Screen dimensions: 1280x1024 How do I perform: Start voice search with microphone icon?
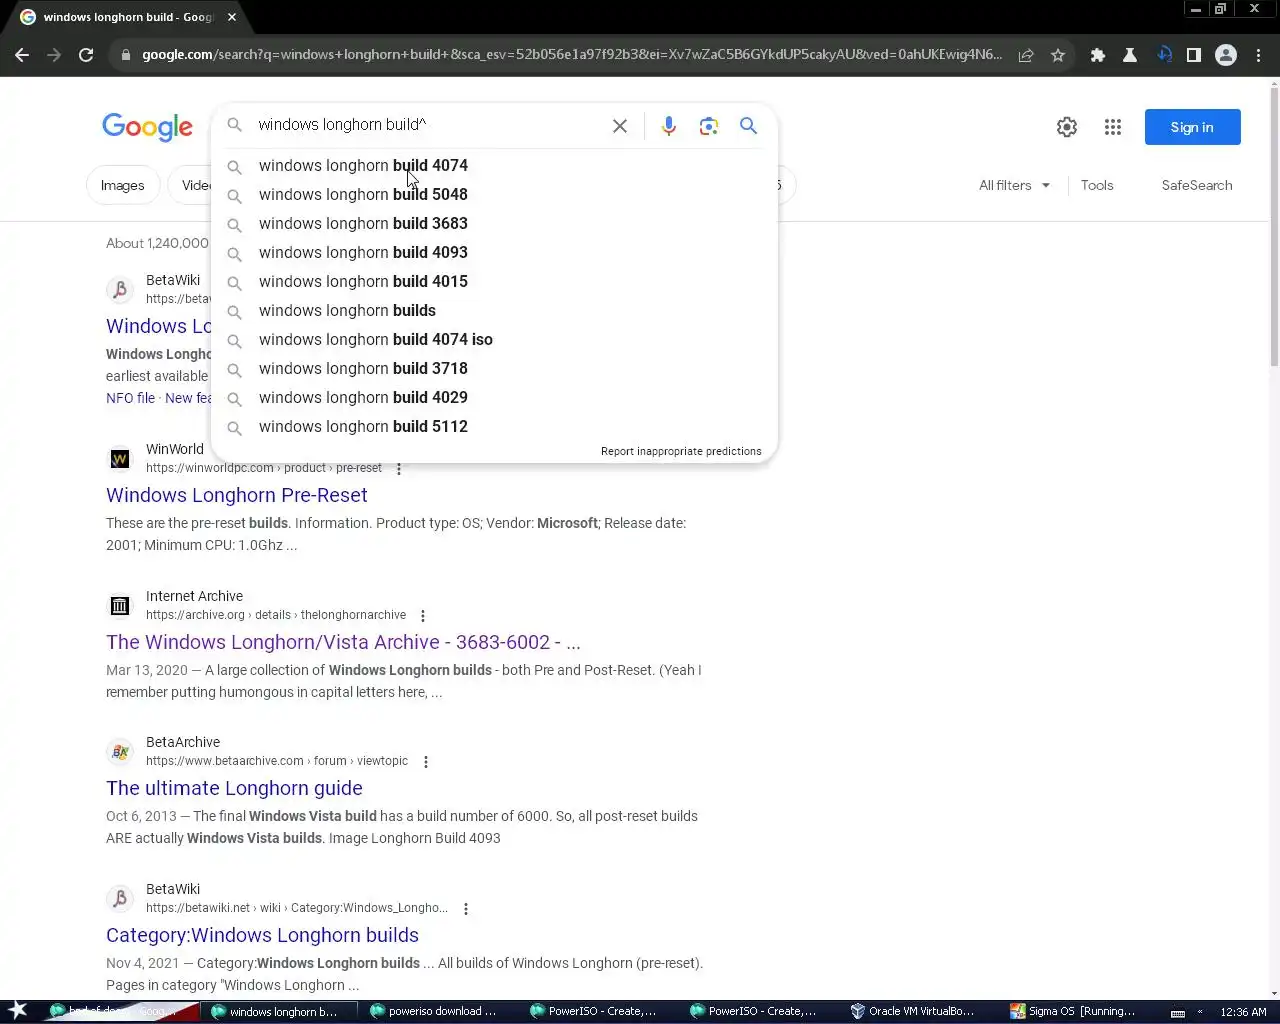[669, 126]
